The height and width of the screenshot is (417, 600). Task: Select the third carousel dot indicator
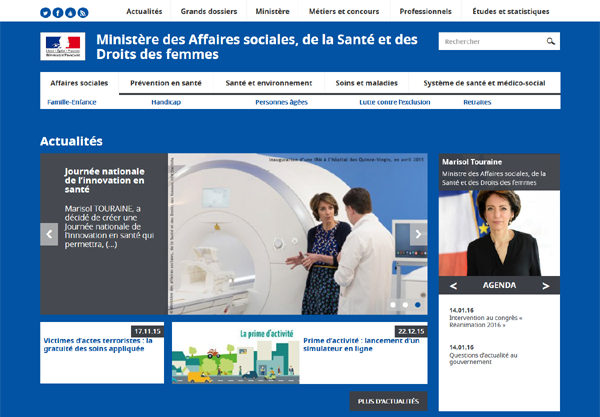[x=417, y=305]
